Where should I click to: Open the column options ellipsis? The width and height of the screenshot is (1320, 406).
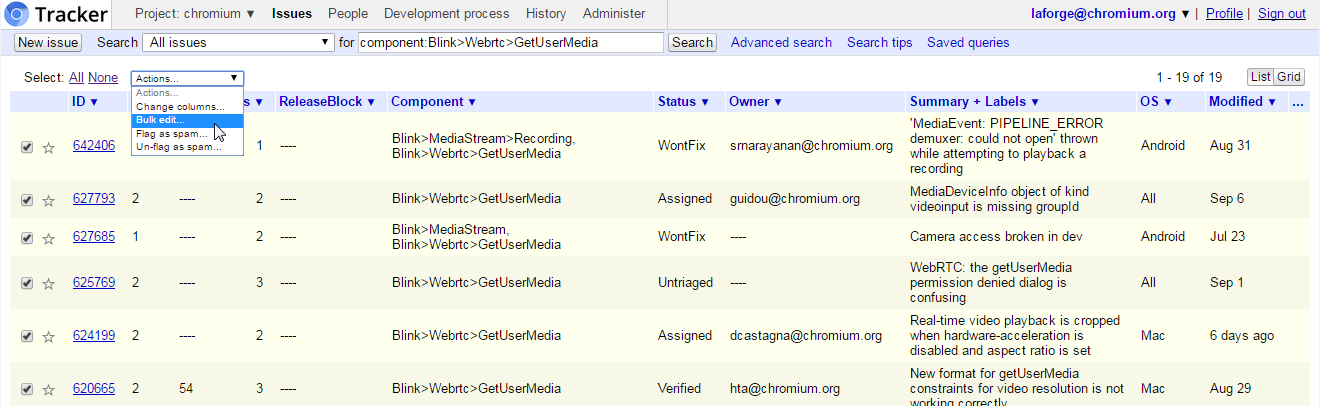point(1298,102)
